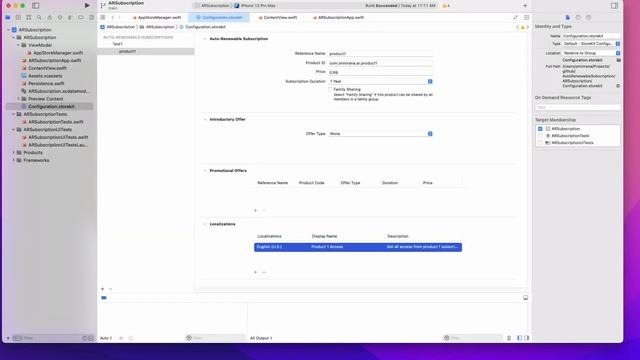
Task: Open the Source Control navigator icon
Action: point(18,18)
